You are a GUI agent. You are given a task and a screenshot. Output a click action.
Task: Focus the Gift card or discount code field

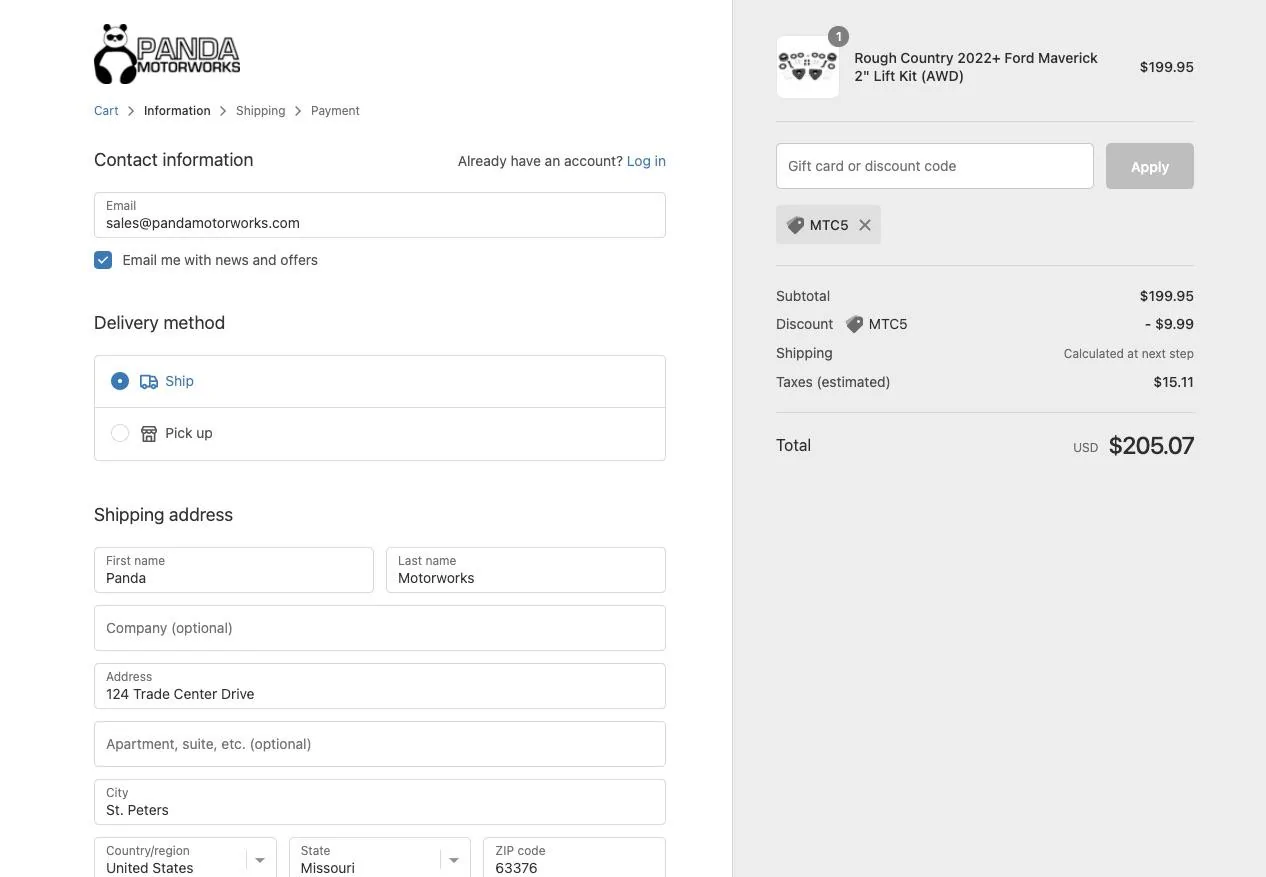935,166
